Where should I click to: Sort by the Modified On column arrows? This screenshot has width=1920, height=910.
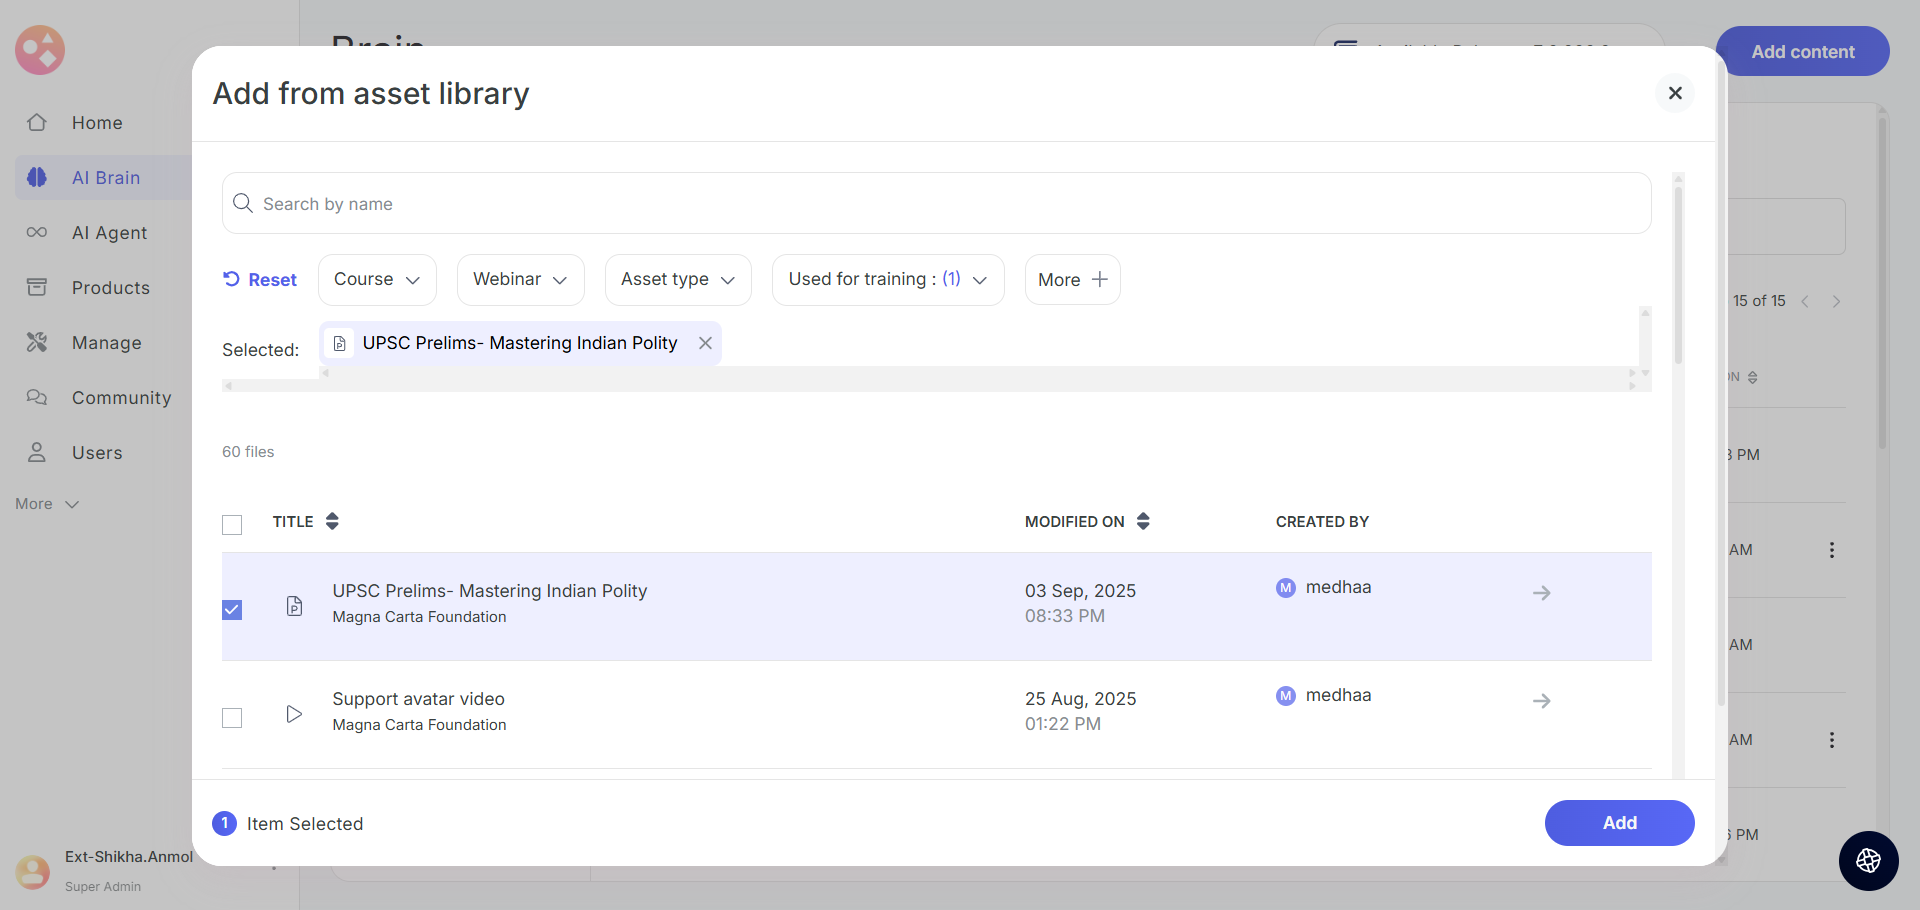[1143, 521]
